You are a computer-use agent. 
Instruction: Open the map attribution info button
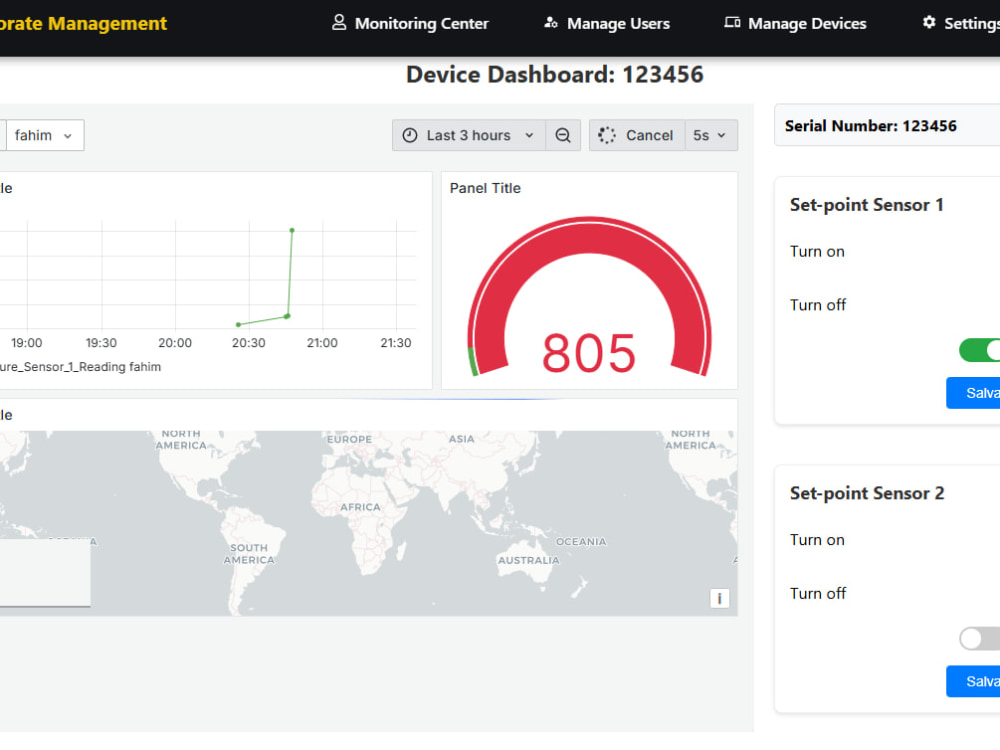coord(719,598)
